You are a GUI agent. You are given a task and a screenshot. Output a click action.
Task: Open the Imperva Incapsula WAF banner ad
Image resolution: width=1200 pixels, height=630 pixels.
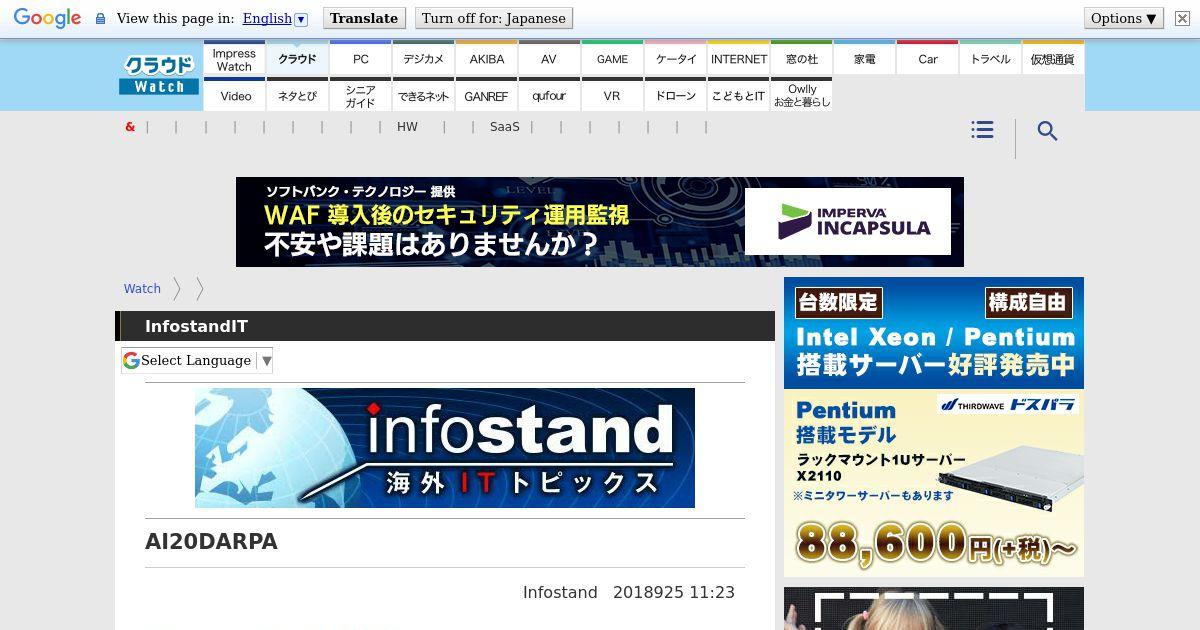click(600, 222)
